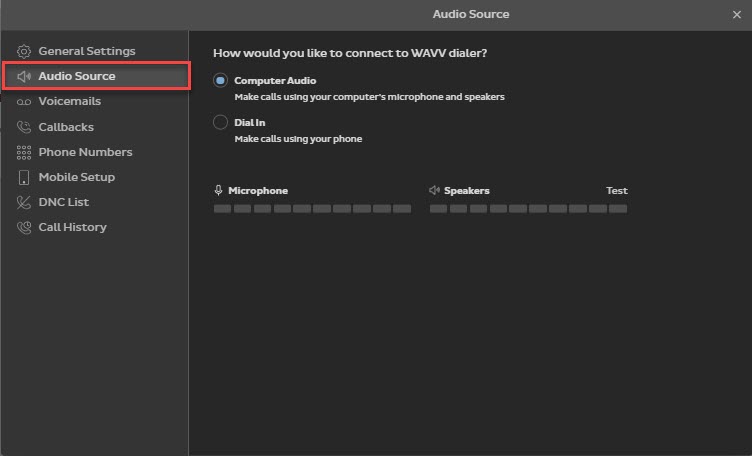Click the 'Microphone' label text

[258, 190]
